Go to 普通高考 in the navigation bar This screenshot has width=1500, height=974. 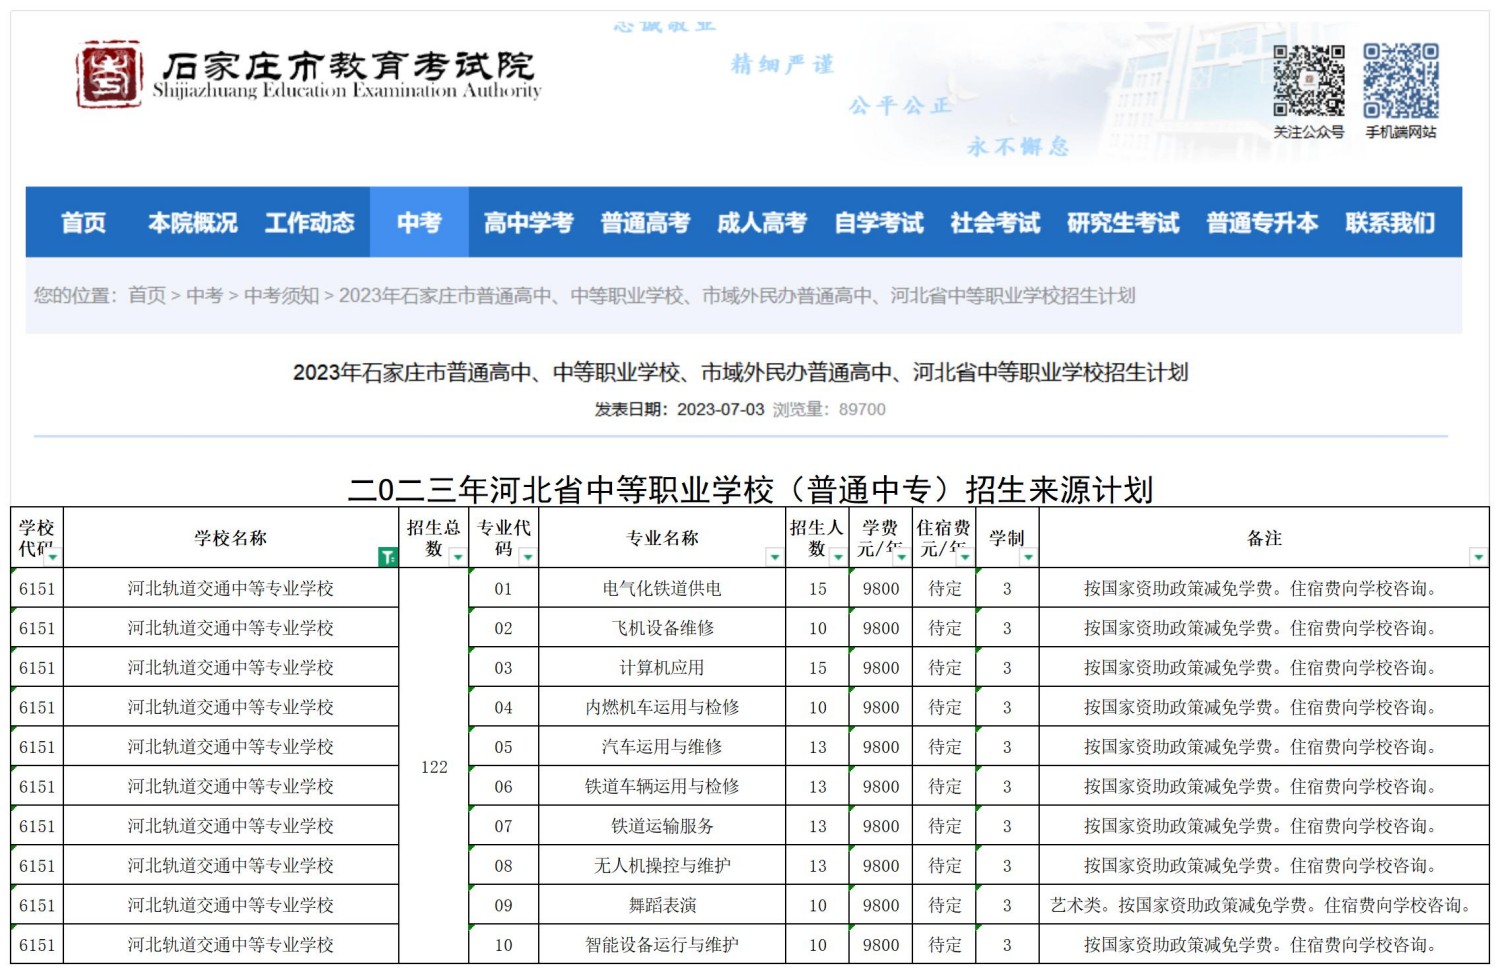(645, 222)
